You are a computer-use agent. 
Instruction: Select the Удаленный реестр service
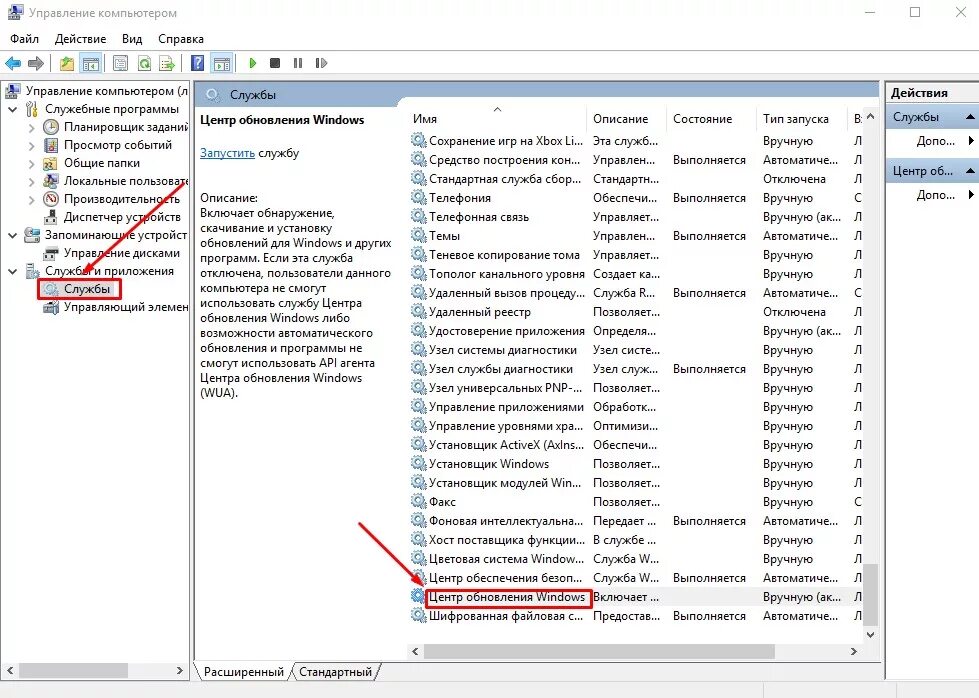click(x=637, y=312)
